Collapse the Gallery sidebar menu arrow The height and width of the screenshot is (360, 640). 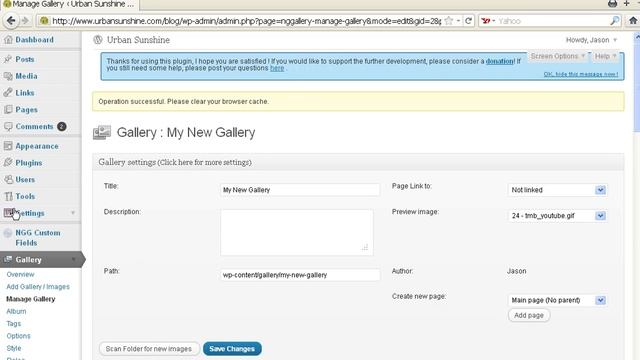click(73, 260)
